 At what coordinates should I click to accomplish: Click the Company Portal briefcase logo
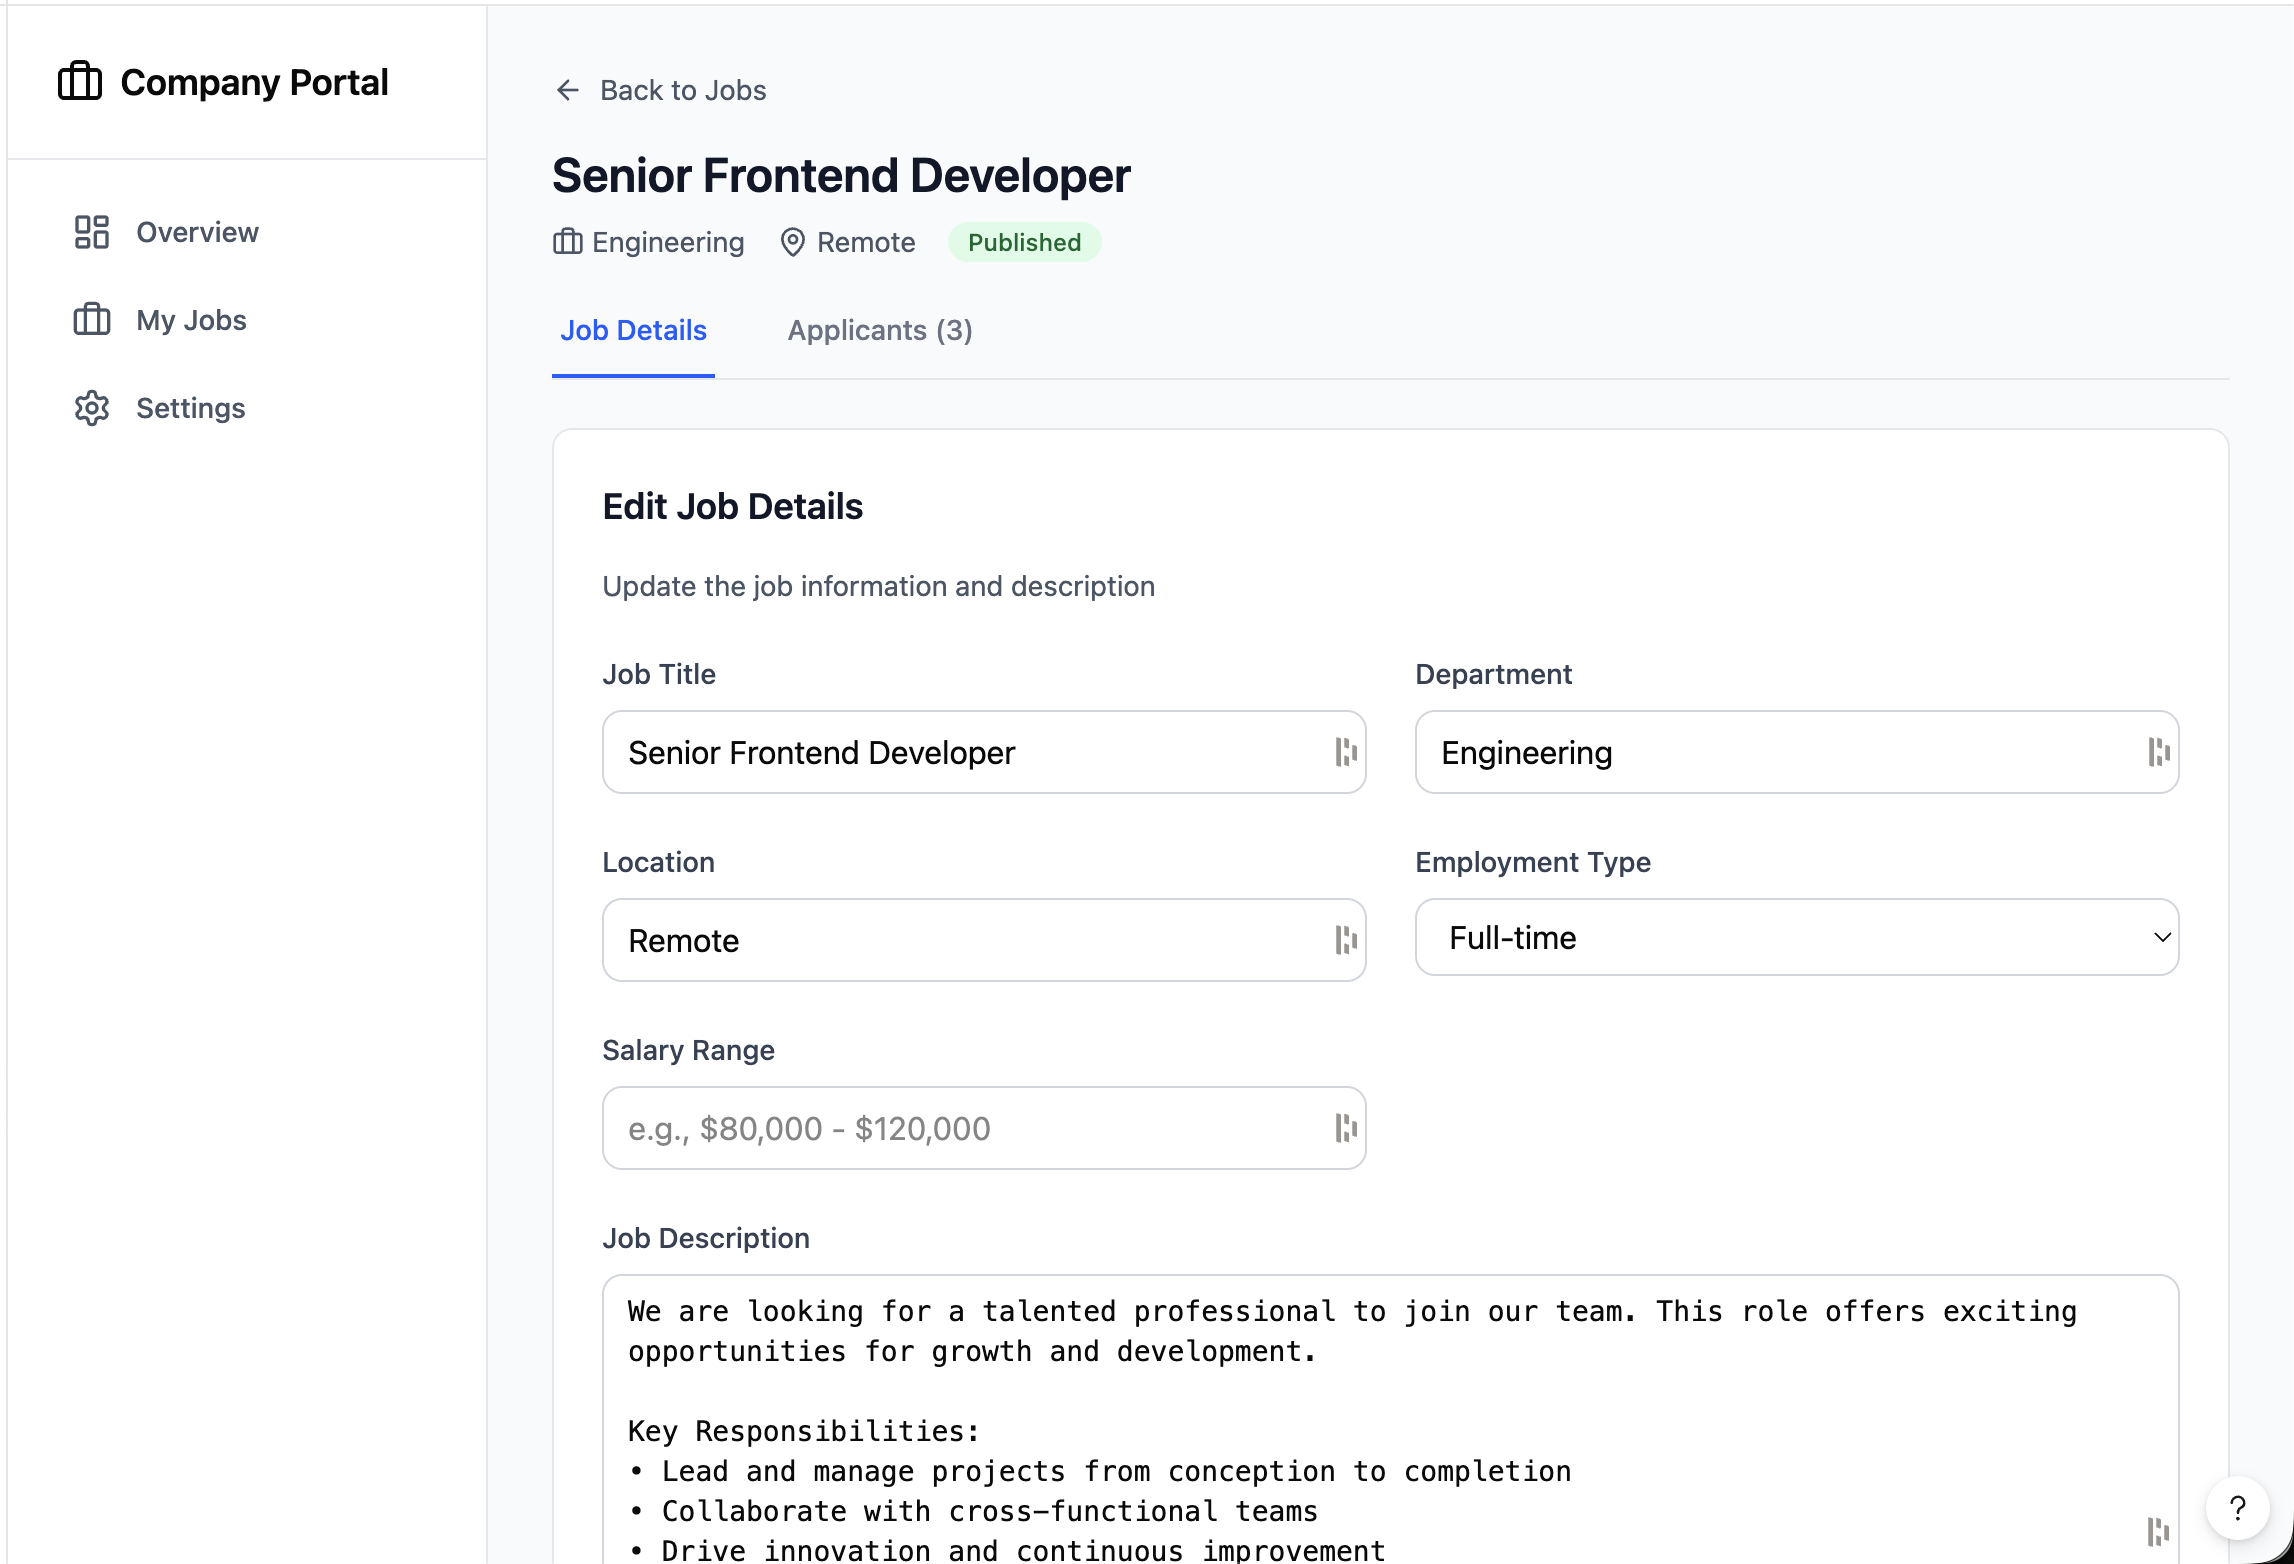[81, 81]
